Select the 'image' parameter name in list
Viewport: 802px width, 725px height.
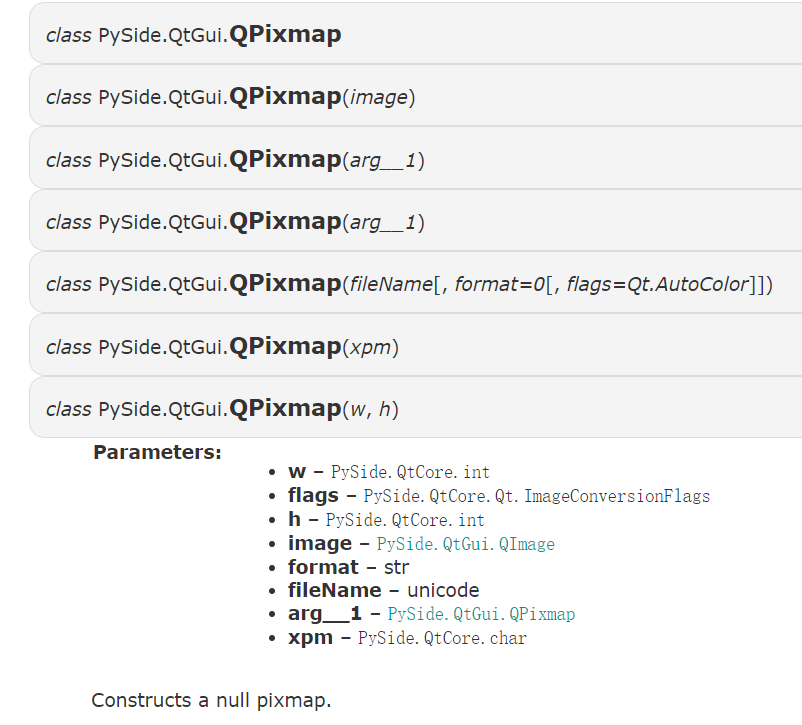[x=319, y=544]
